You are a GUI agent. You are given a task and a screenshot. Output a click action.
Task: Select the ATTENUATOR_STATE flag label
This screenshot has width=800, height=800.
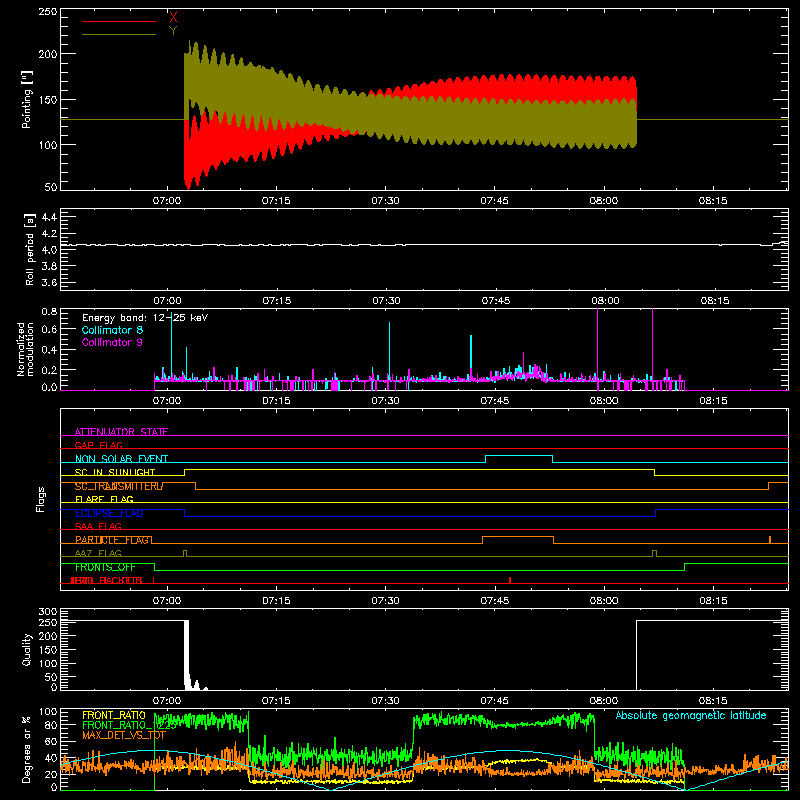click(121, 432)
